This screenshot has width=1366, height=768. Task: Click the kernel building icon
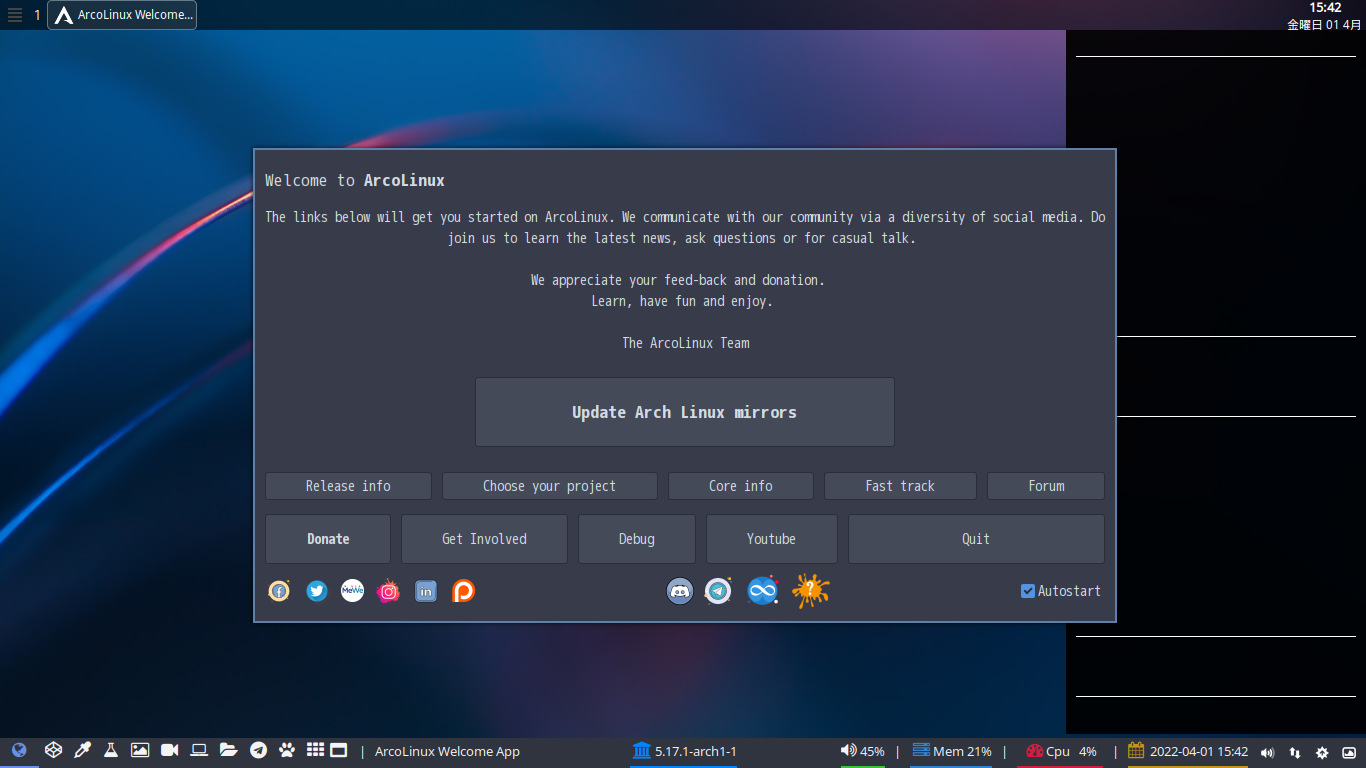click(x=641, y=750)
